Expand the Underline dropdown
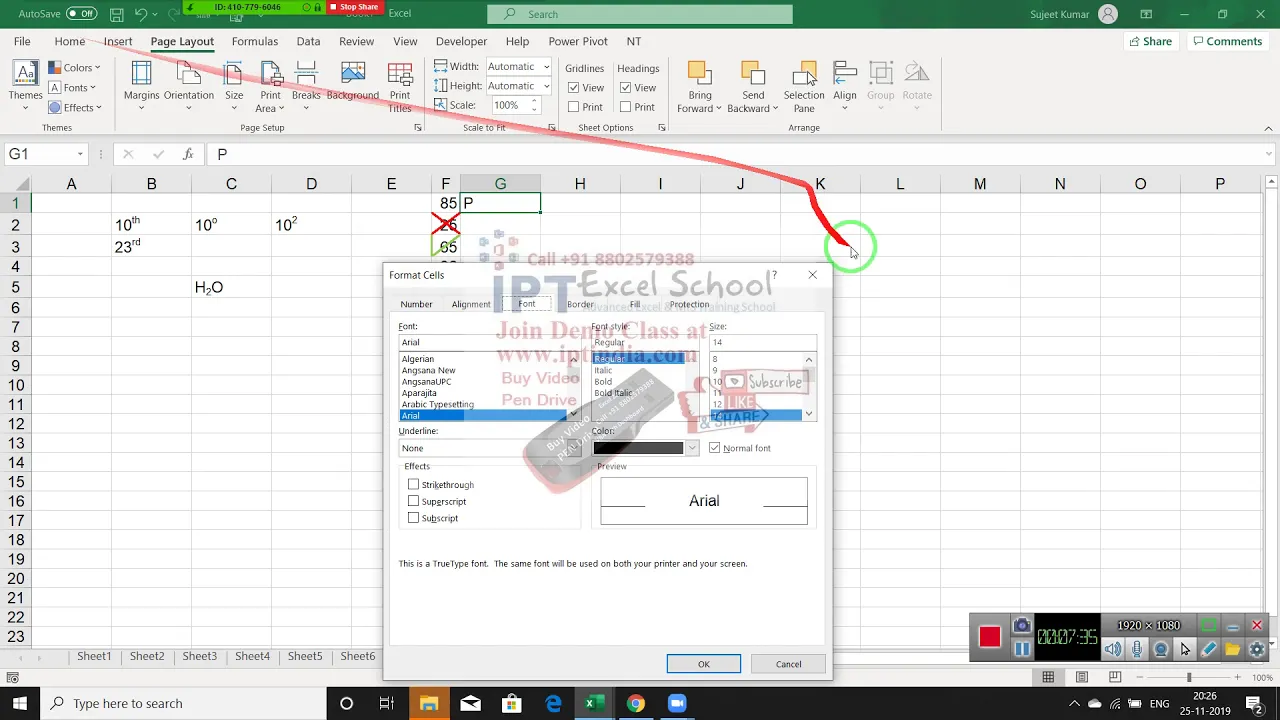The image size is (1280, 720). tap(573, 448)
